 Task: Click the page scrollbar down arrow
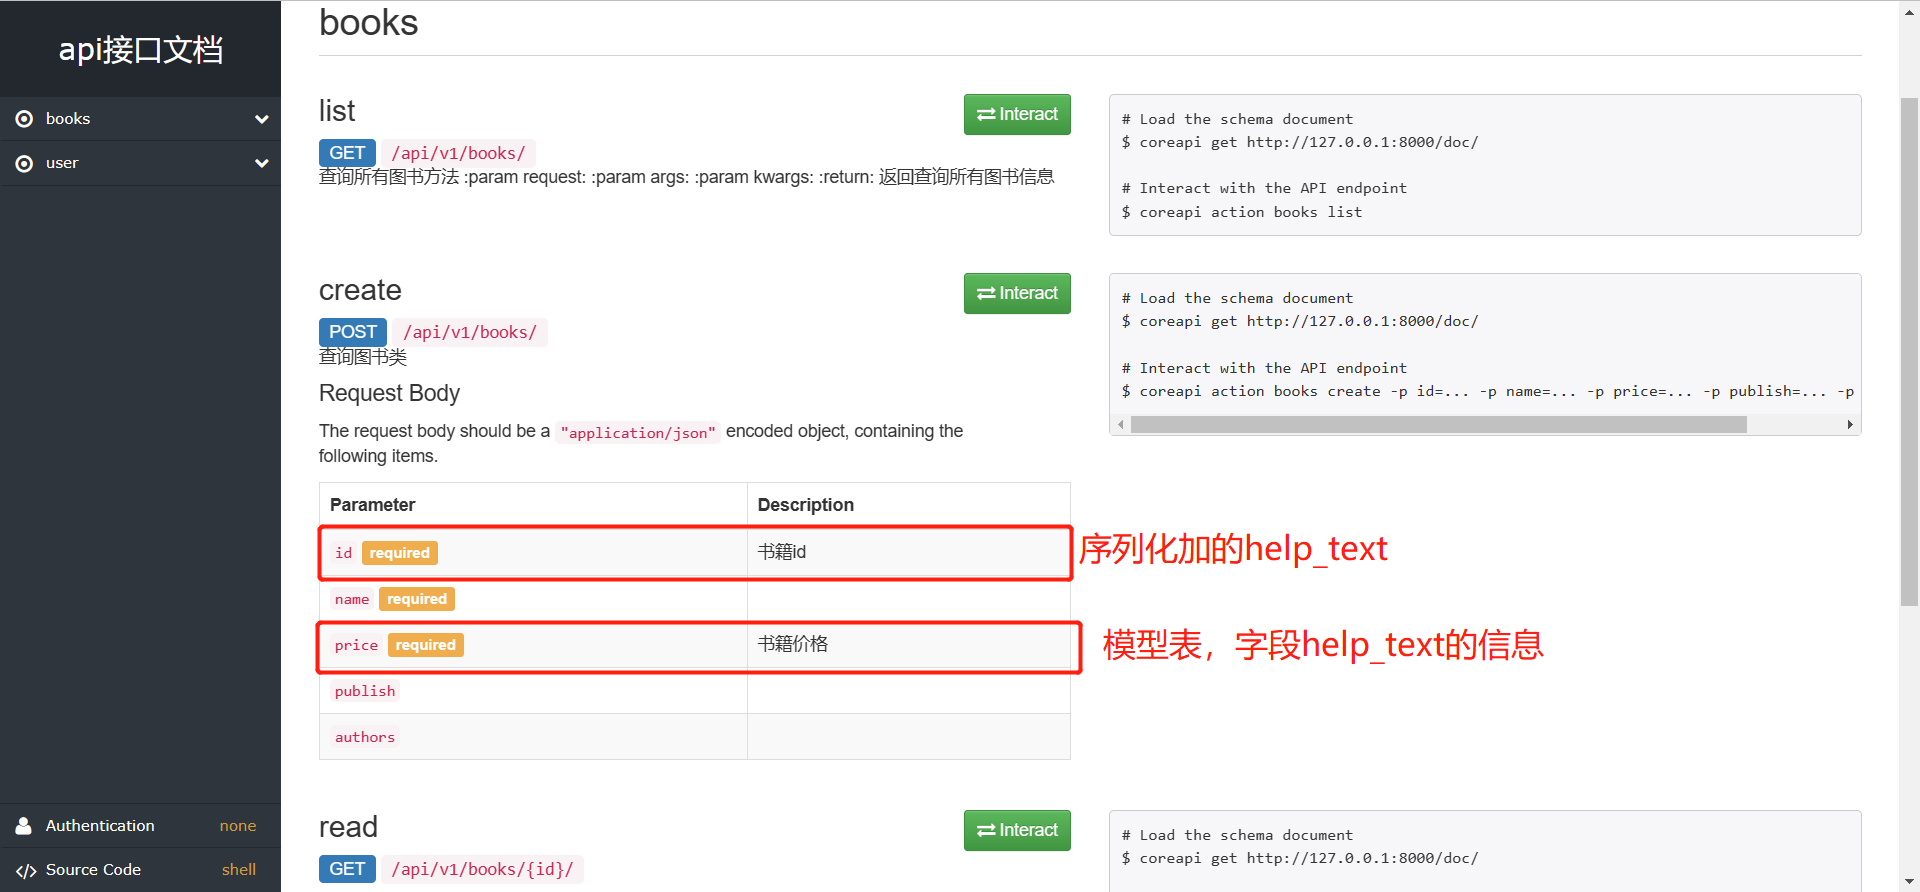click(1909, 882)
